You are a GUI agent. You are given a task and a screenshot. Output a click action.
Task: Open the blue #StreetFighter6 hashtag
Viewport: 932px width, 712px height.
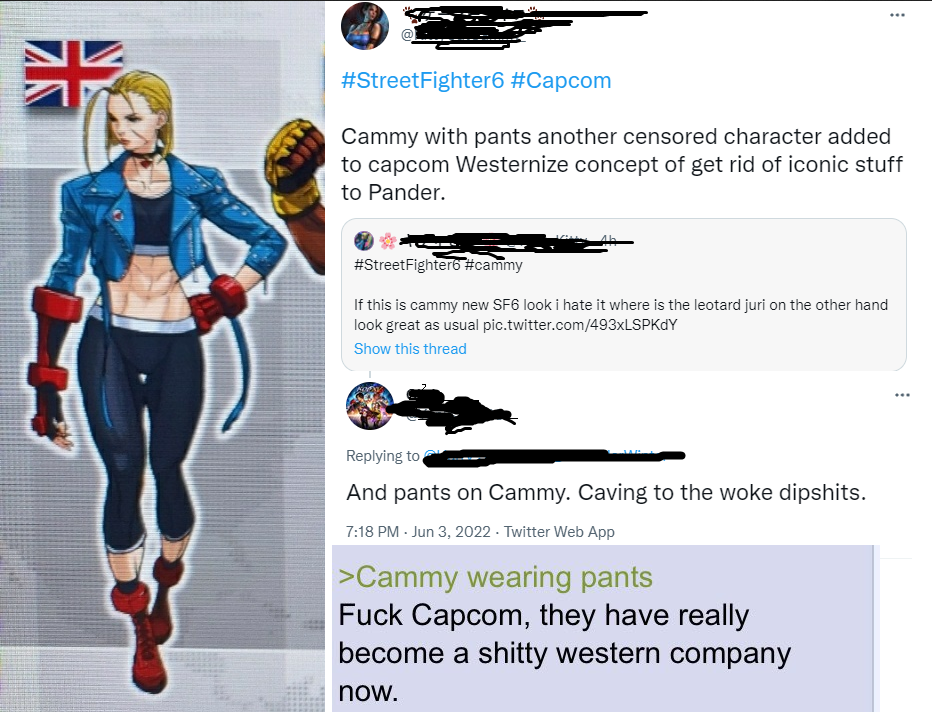coord(423,80)
